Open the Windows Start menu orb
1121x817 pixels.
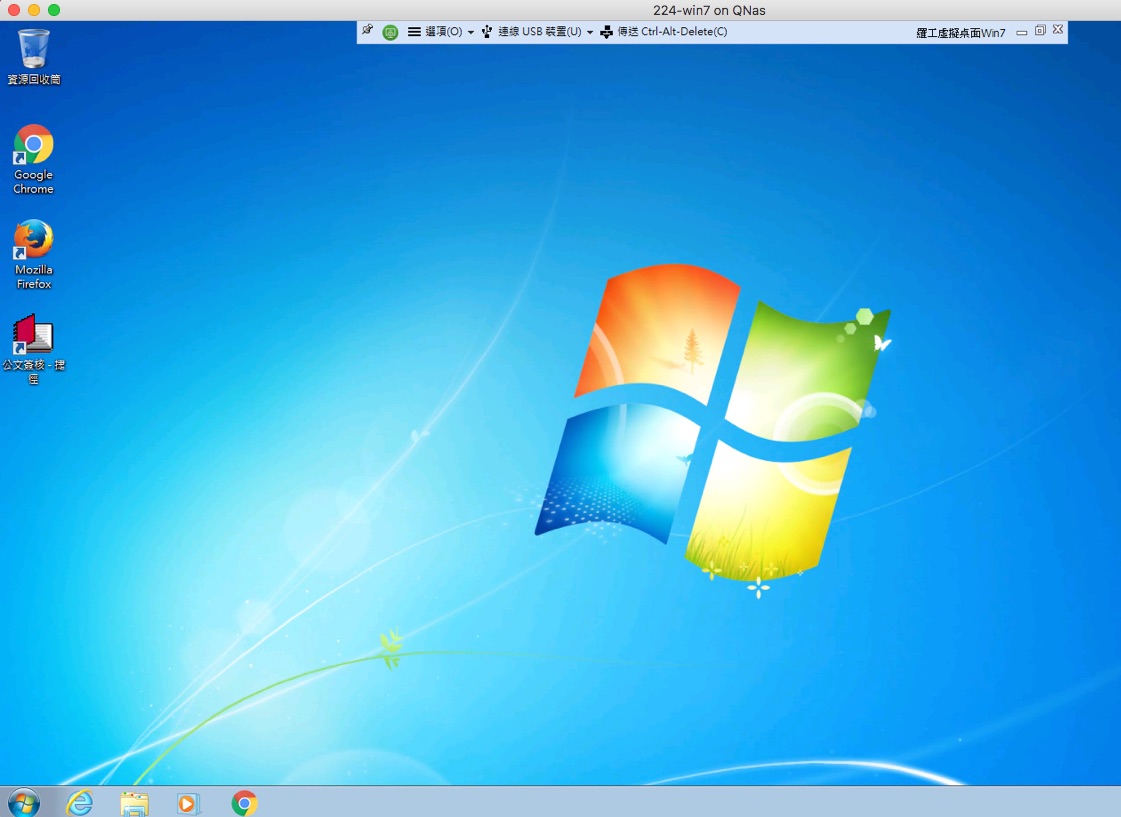(x=24, y=803)
